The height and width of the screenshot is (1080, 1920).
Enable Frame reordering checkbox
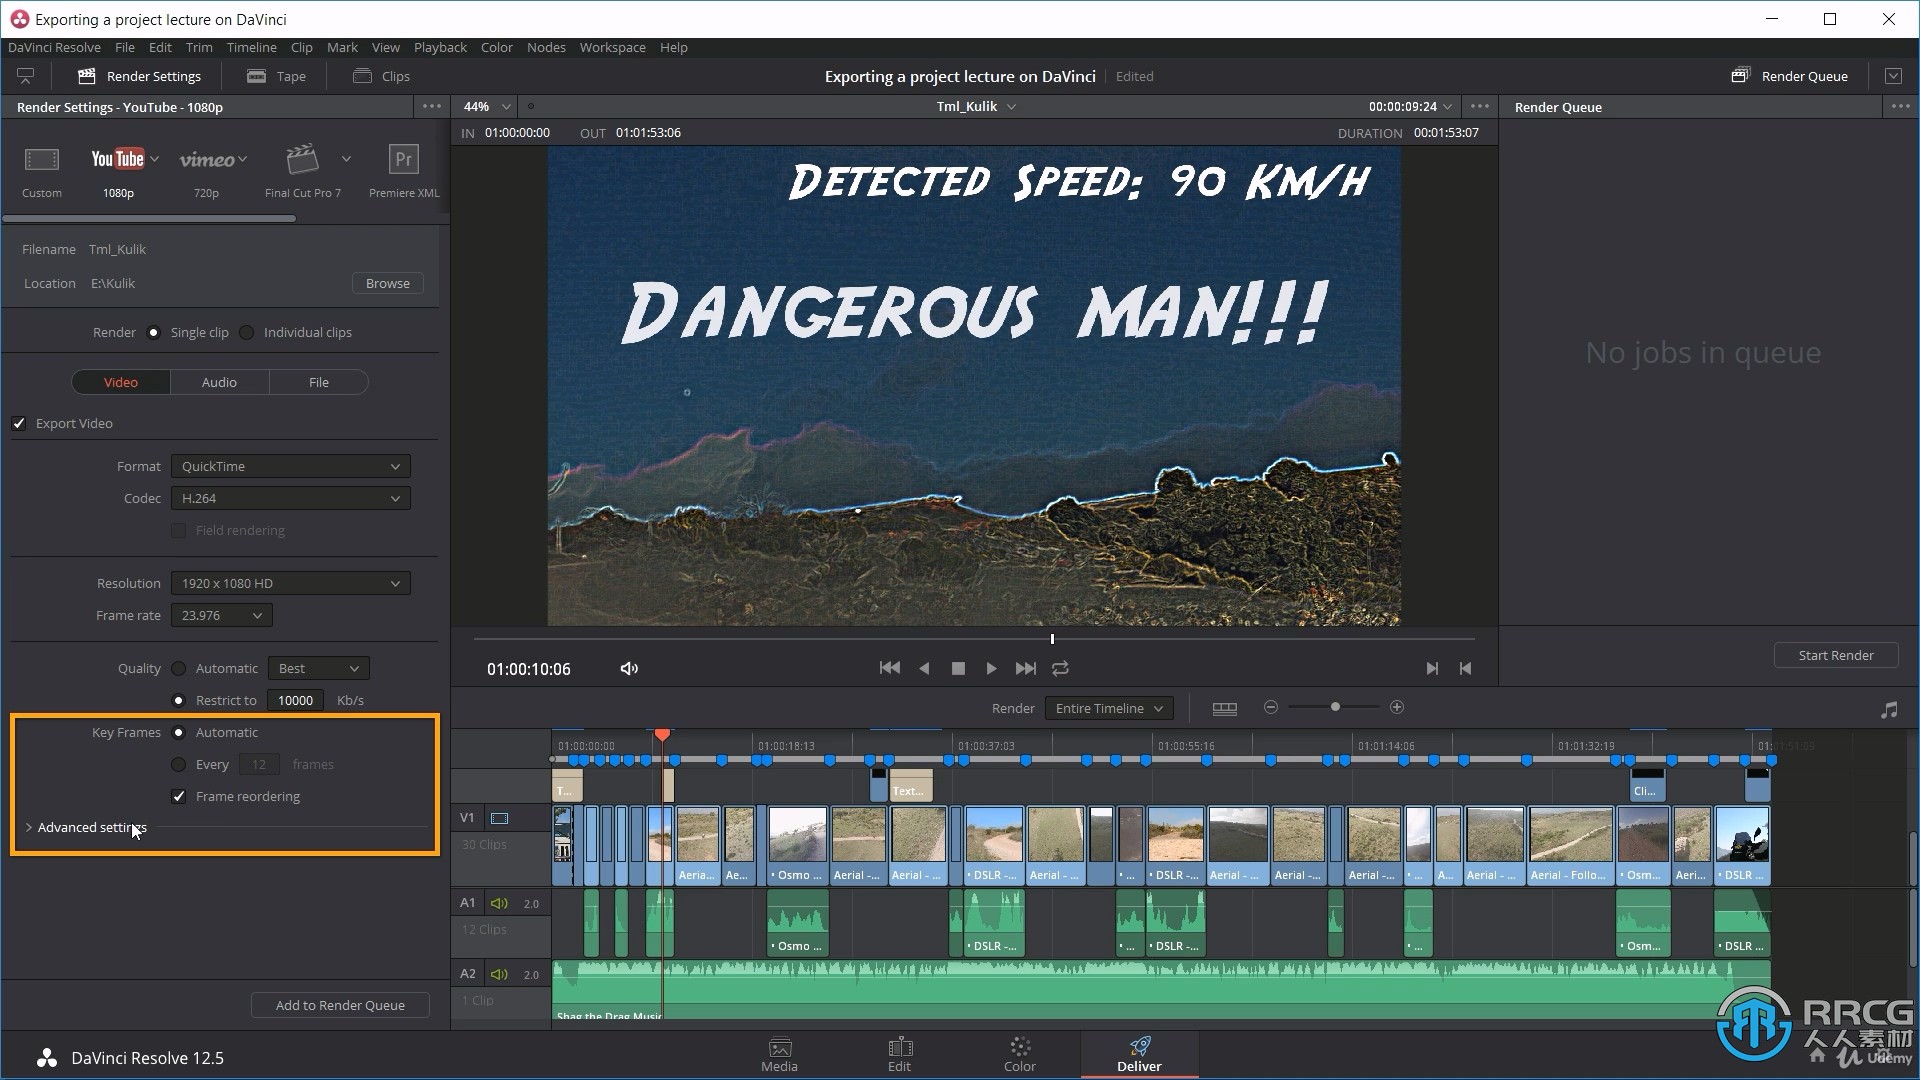point(179,795)
